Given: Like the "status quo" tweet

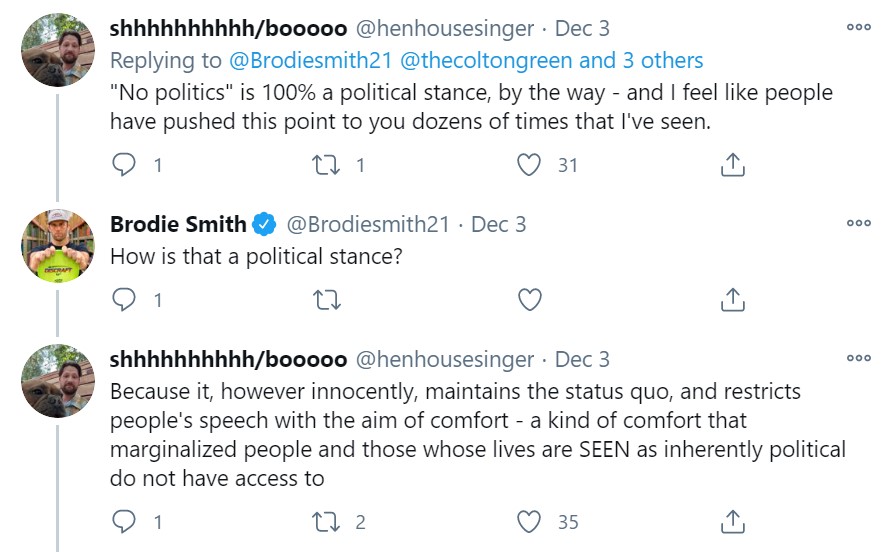Looking at the screenshot, I should 529,521.
